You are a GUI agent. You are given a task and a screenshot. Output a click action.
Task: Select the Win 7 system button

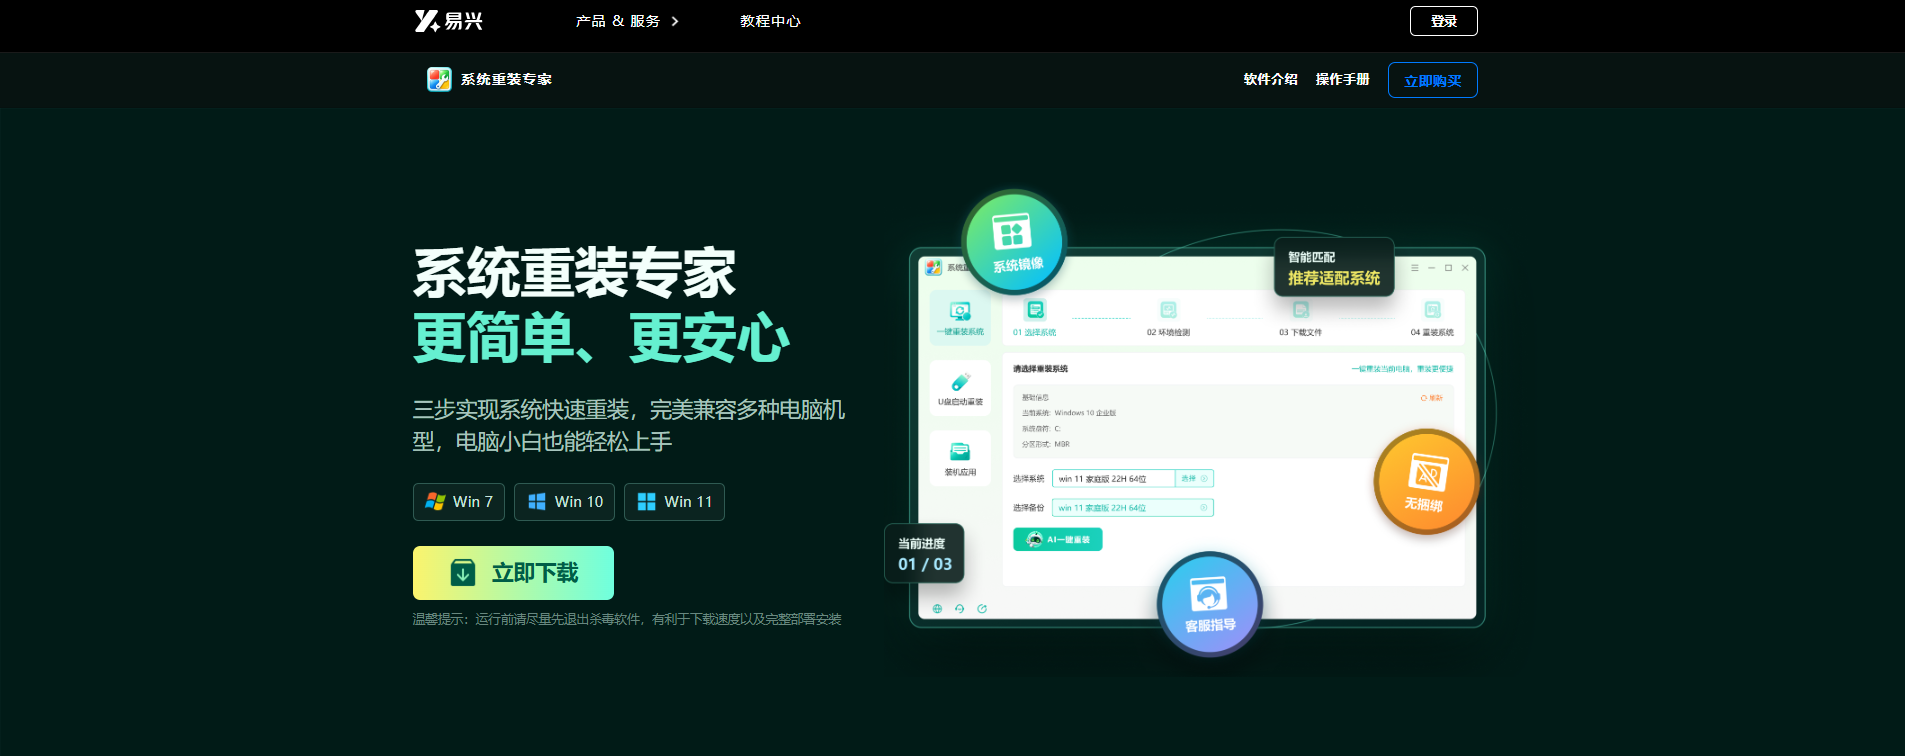click(x=459, y=502)
